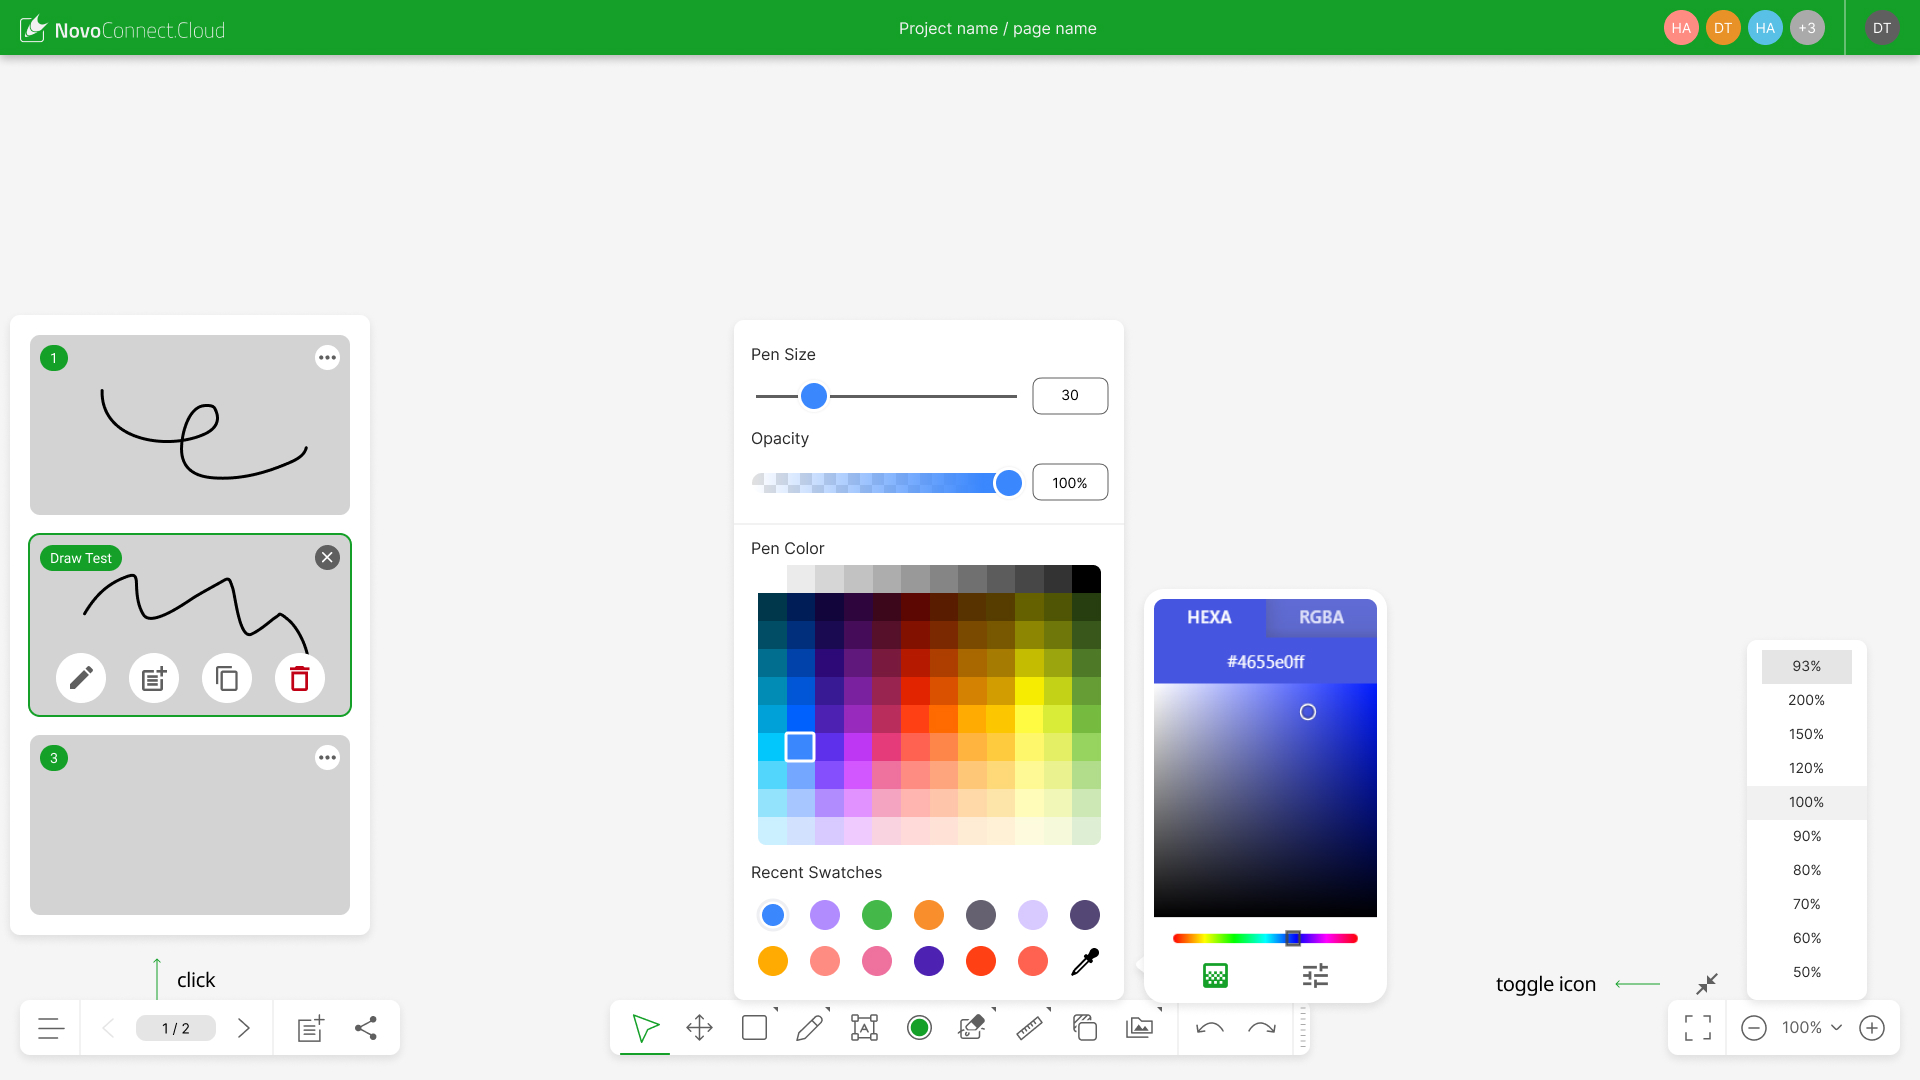Click the eyedropper color picker icon
This screenshot has width=1920, height=1080.
click(1084, 962)
